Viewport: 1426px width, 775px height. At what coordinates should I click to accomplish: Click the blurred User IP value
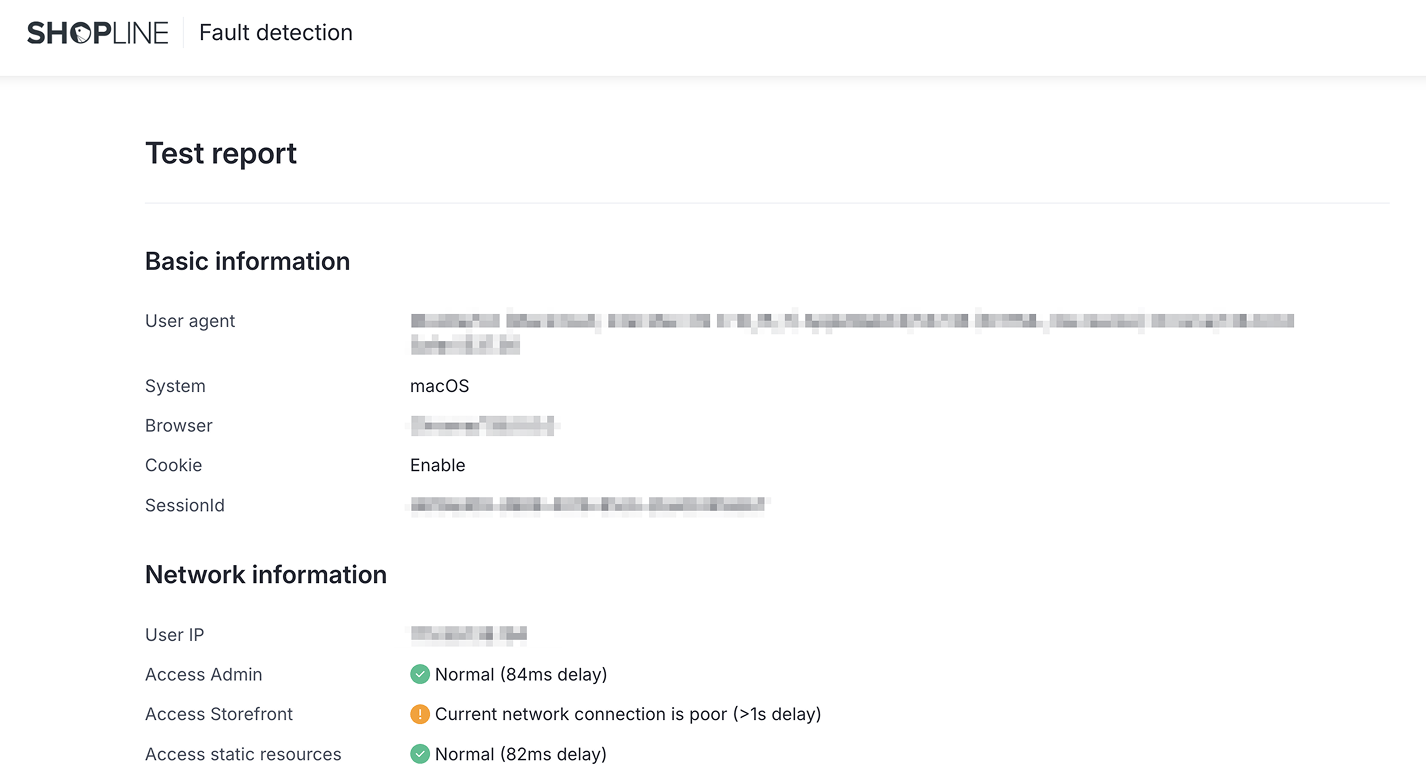[468, 634]
